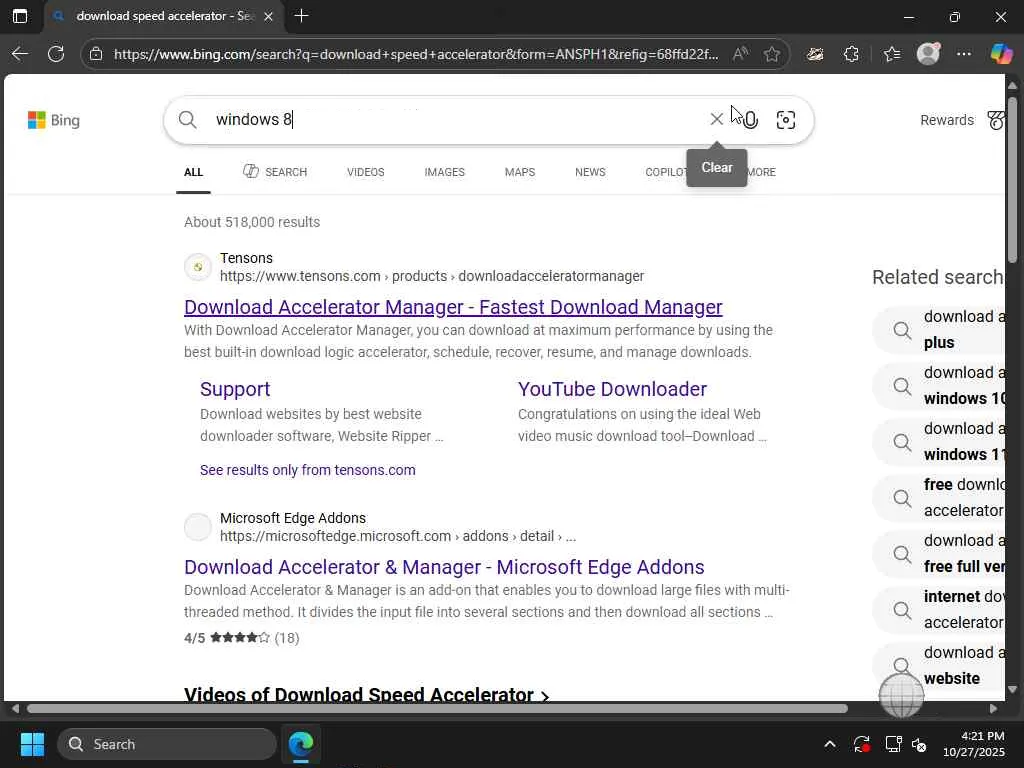Click See results only from tensons.com
Viewport: 1024px width, 768px height.
308,470
